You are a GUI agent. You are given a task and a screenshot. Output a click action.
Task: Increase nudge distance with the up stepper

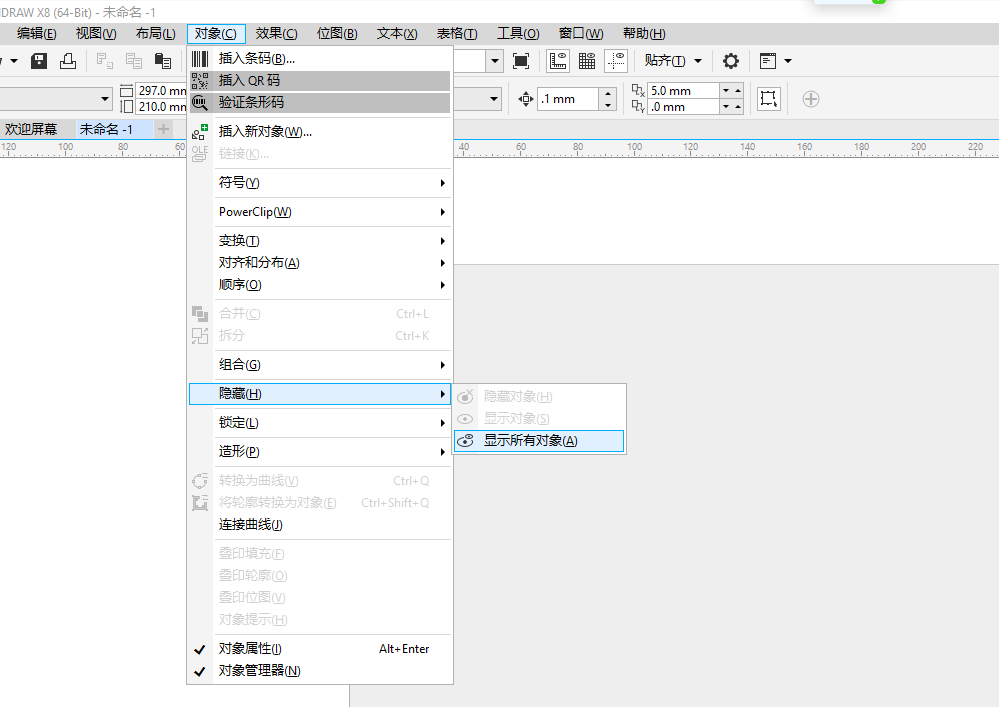tap(608, 93)
